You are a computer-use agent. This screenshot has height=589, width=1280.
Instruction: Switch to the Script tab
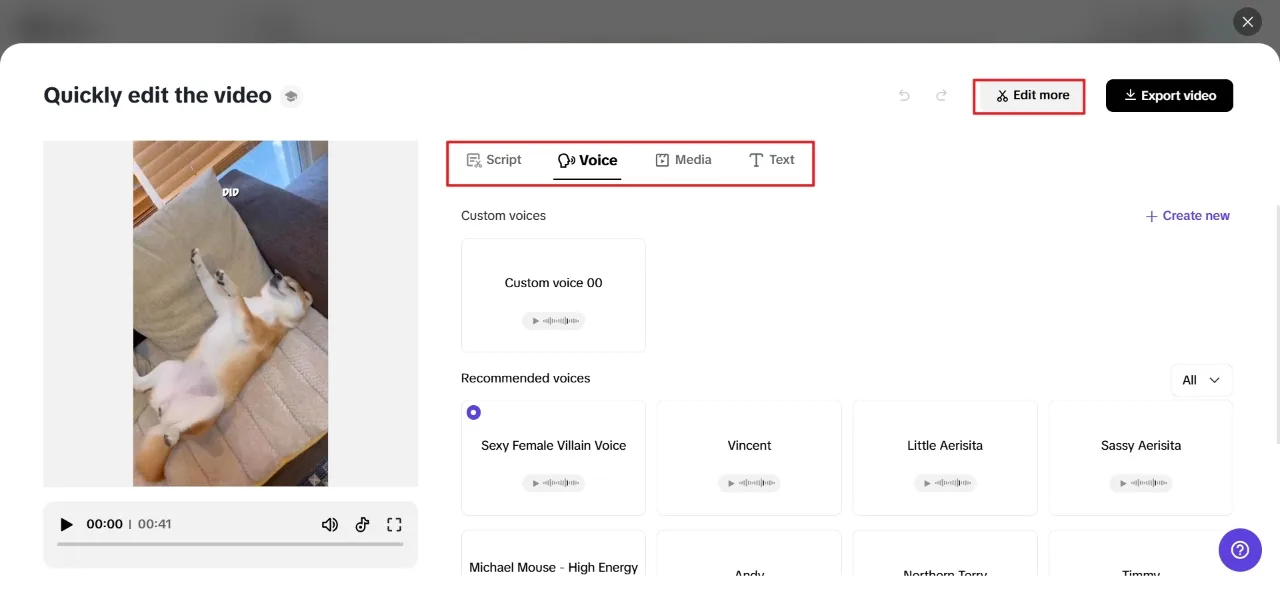[x=494, y=160]
